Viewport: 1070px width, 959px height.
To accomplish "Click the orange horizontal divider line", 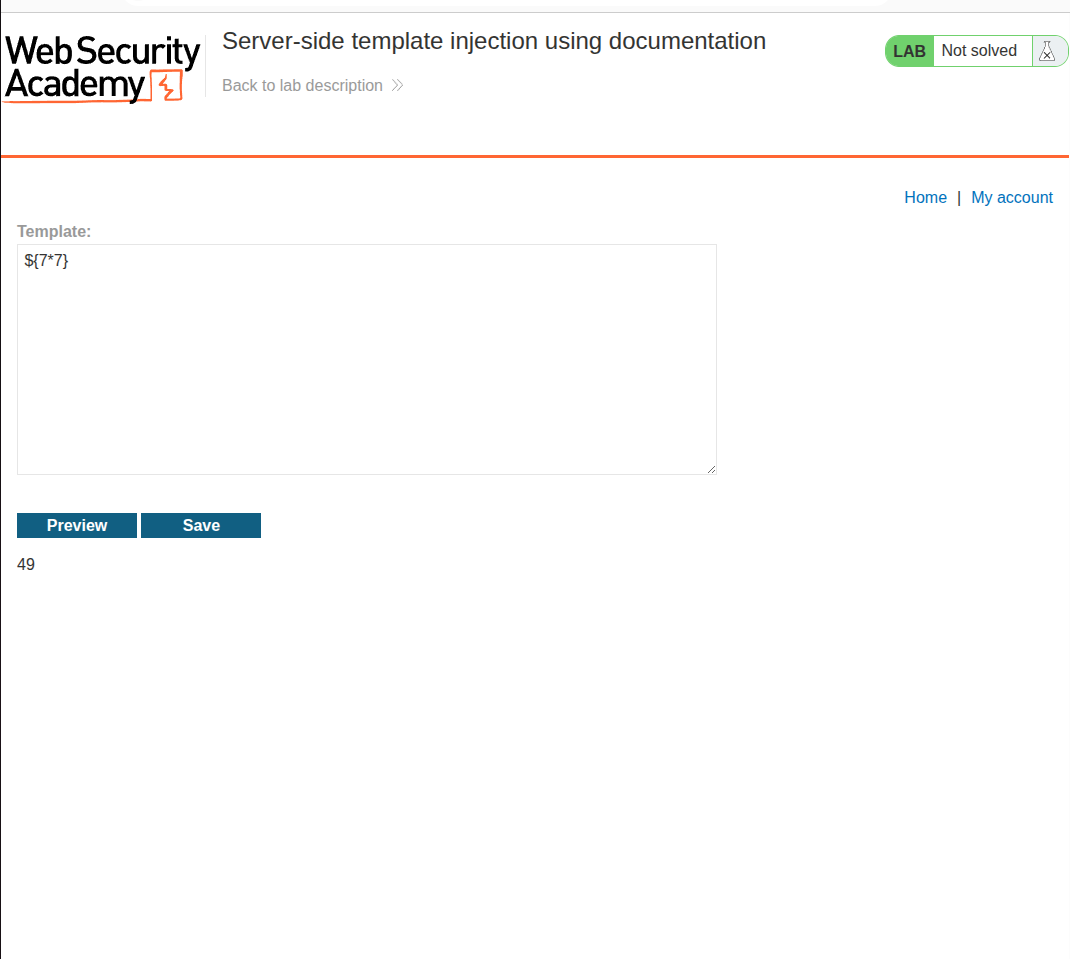I will (x=535, y=156).
